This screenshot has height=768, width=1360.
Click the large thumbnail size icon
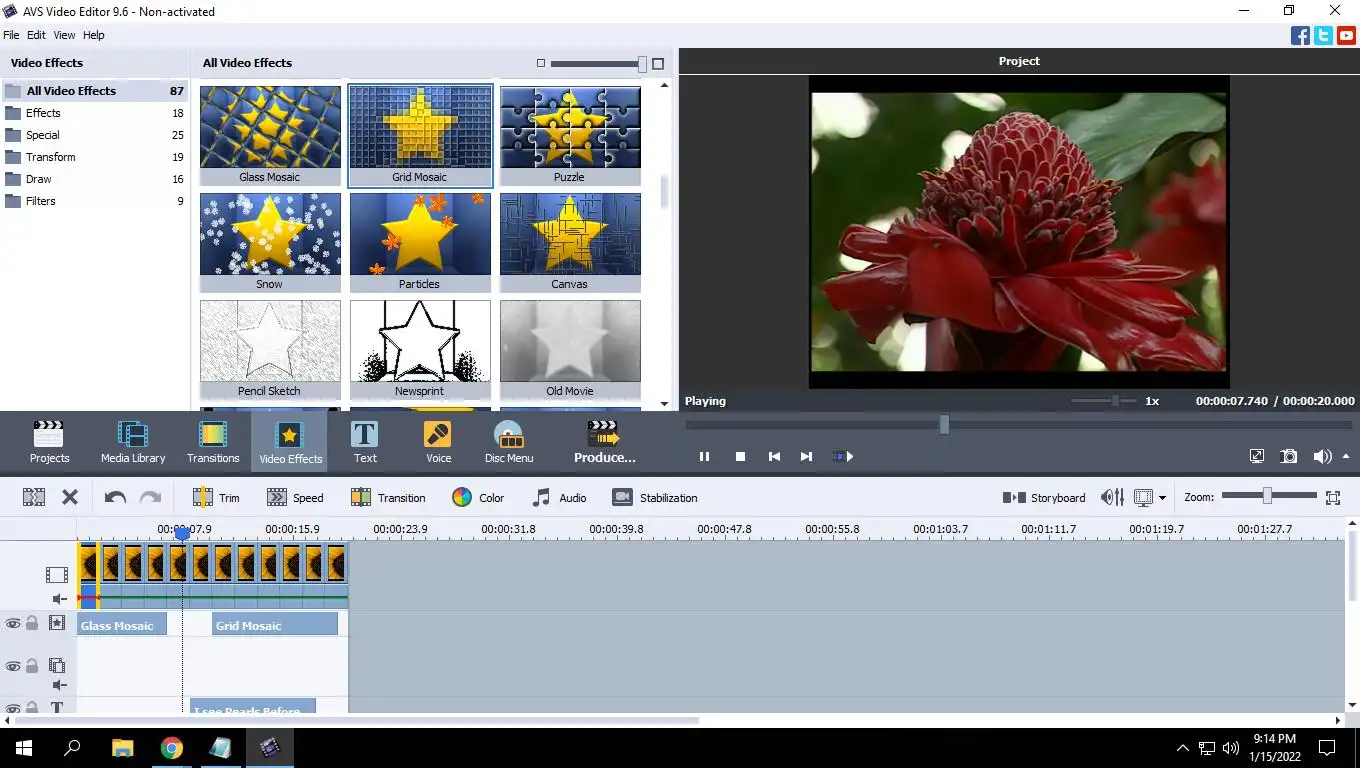point(658,63)
